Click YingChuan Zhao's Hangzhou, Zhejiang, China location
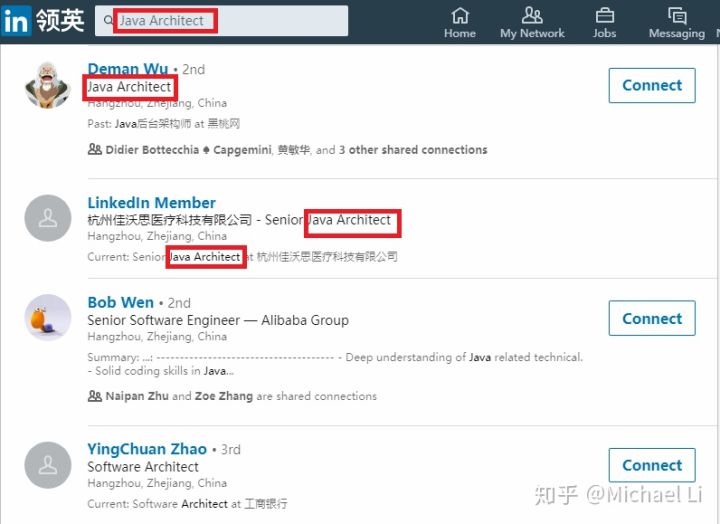720x524 pixels. point(157,483)
